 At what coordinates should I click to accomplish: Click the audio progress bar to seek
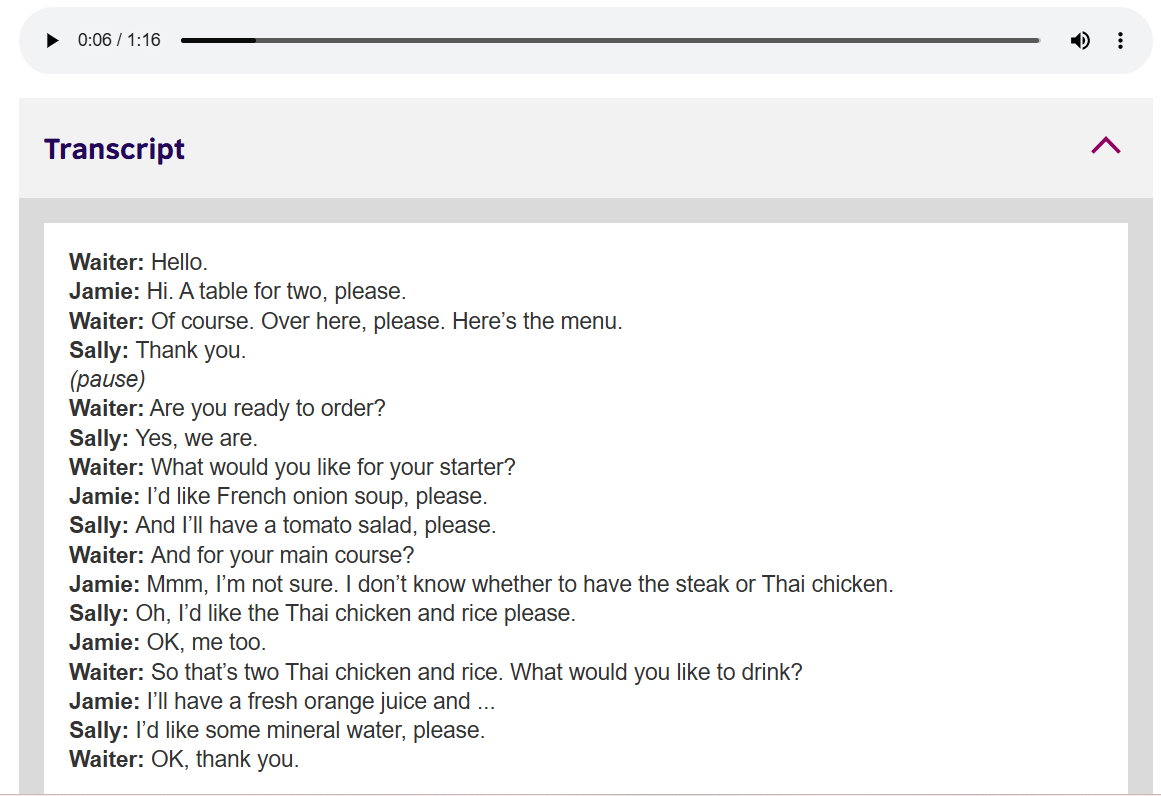pos(610,41)
